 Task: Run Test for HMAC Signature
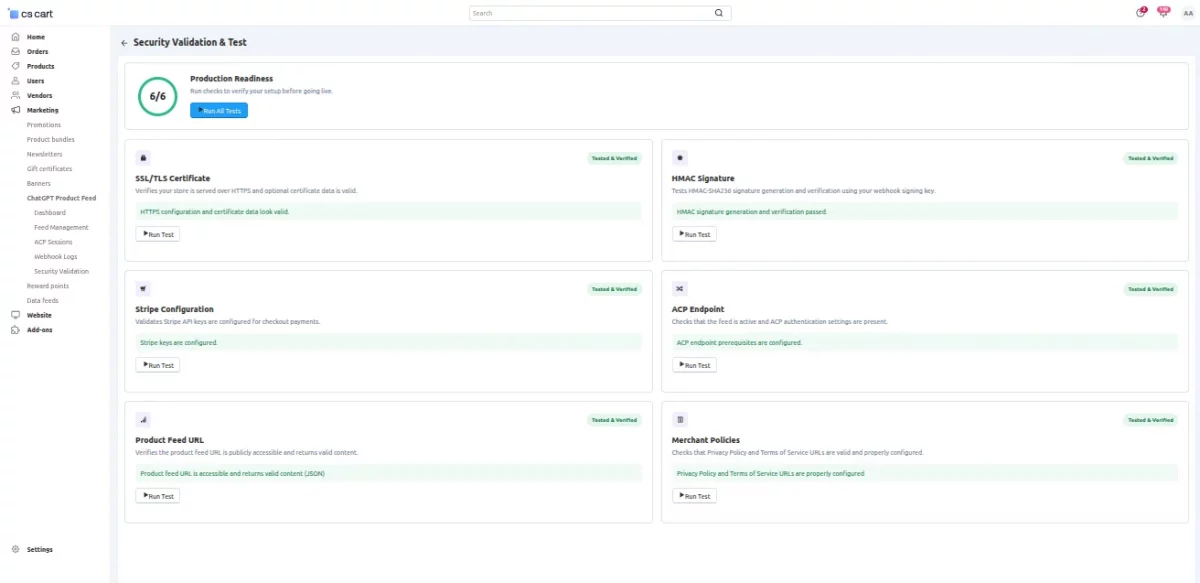[x=695, y=235]
